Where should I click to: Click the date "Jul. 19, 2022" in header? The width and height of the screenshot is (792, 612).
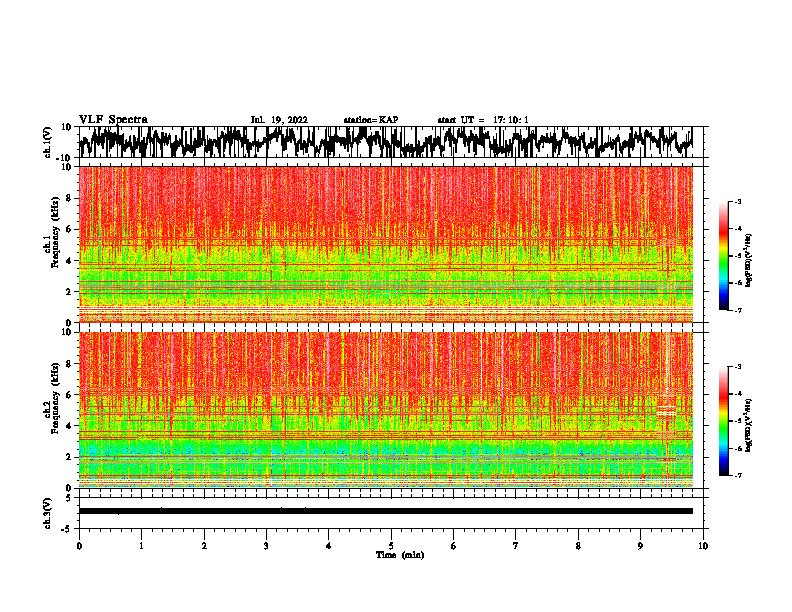pos(279,120)
